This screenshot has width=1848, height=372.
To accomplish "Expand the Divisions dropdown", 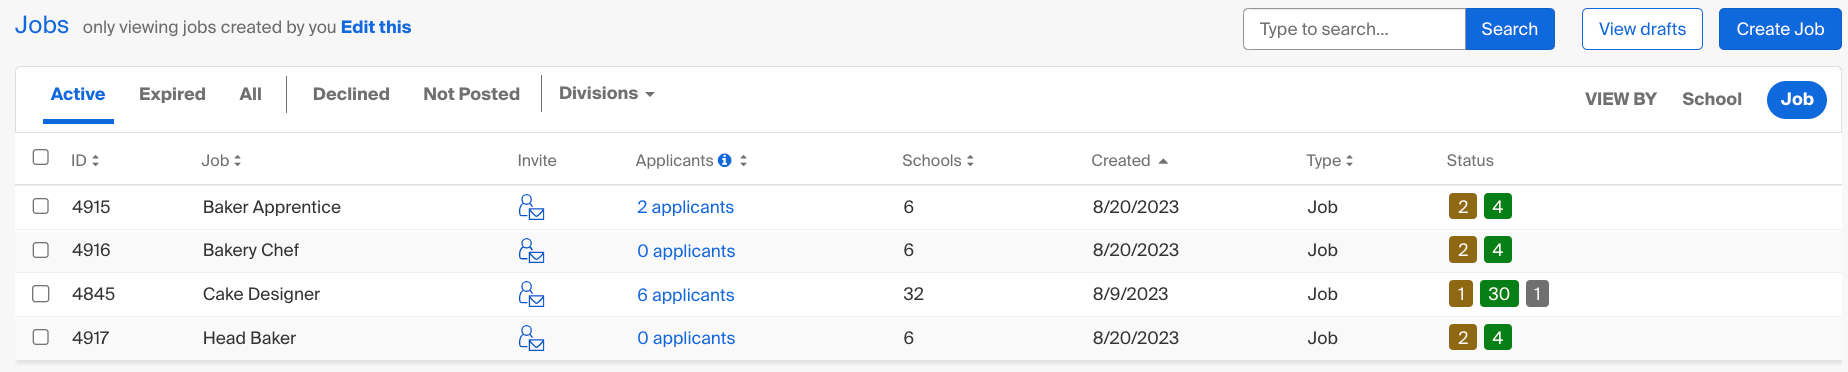I will coord(607,93).
